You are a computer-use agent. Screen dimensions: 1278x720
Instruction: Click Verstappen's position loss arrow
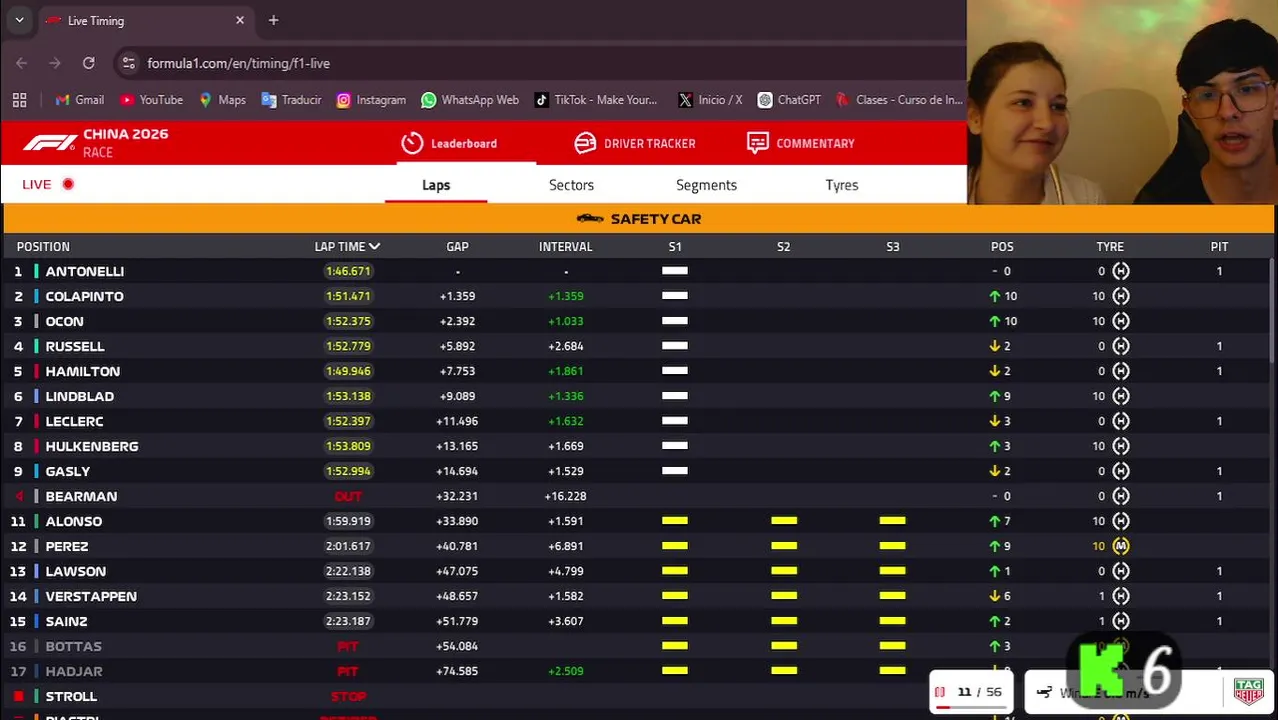[994, 596]
